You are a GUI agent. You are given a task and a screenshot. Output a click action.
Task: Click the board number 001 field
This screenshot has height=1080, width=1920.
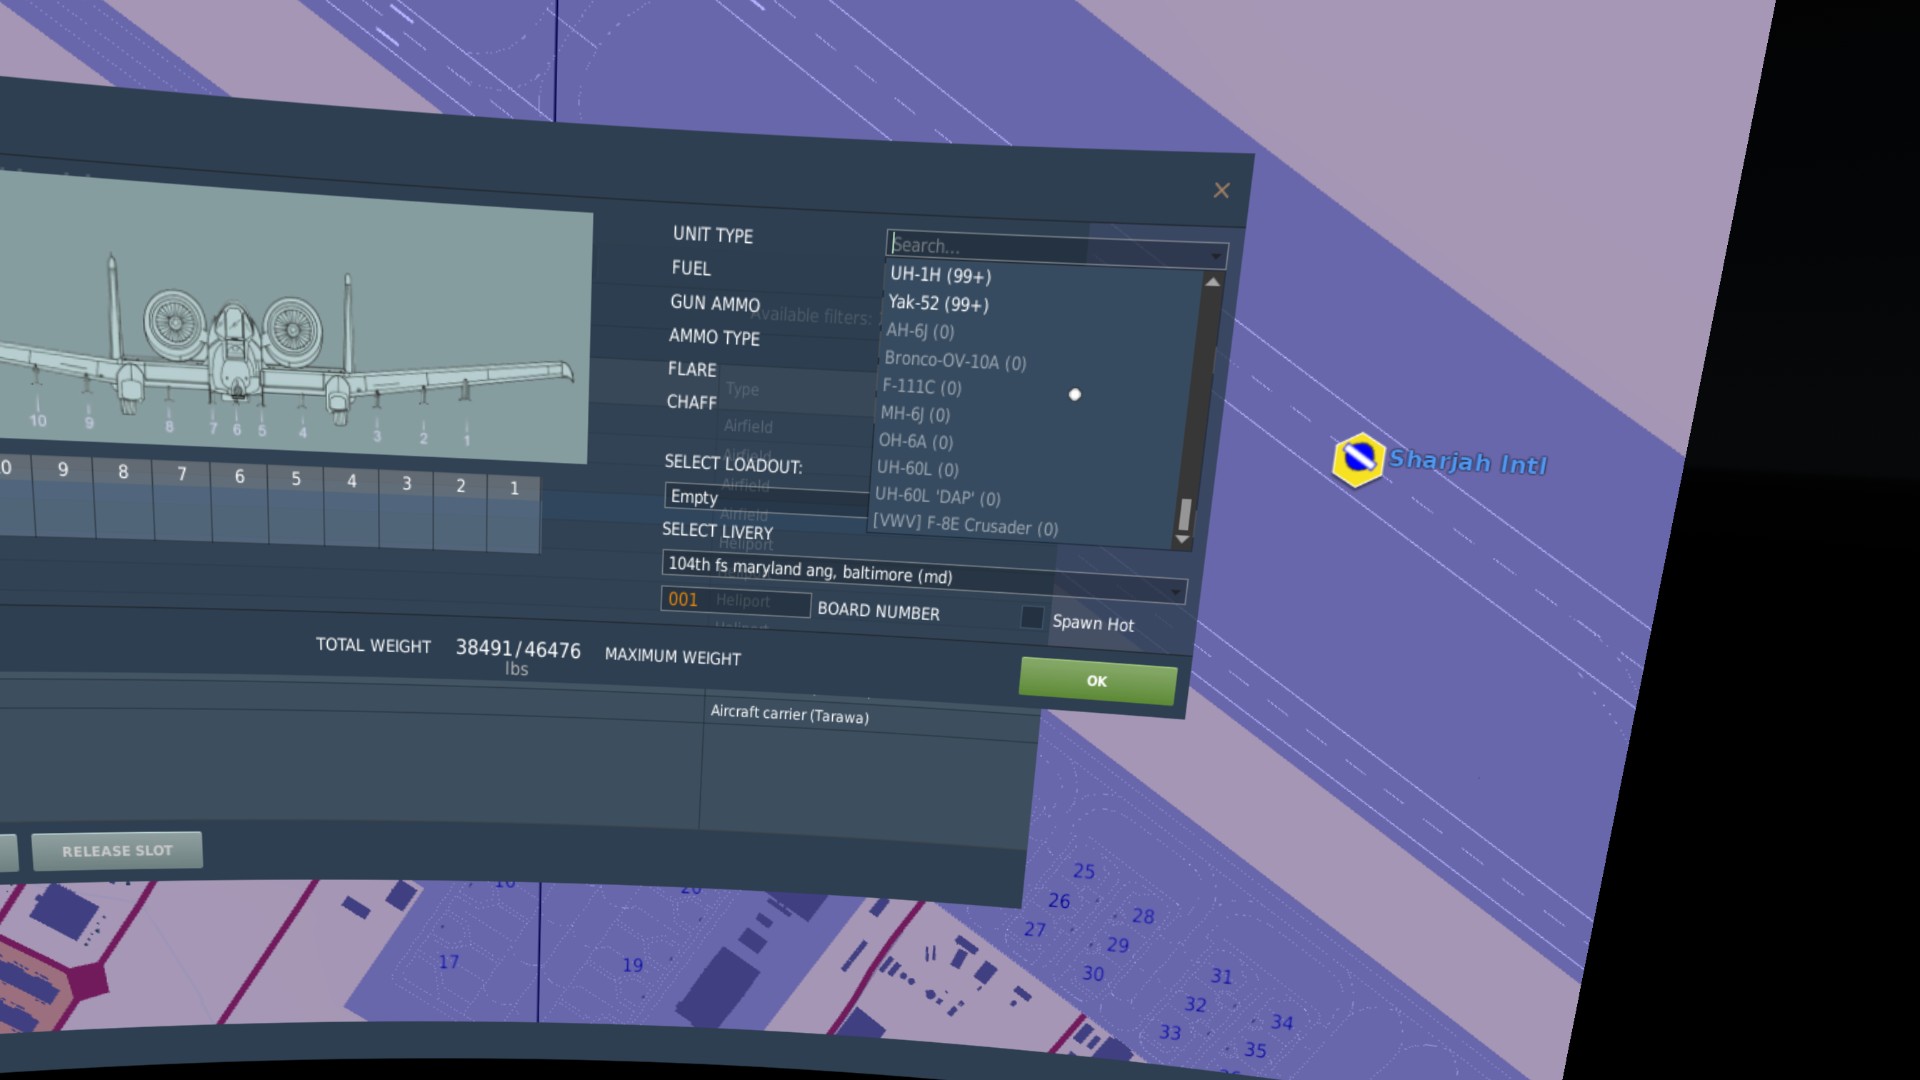click(735, 600)
